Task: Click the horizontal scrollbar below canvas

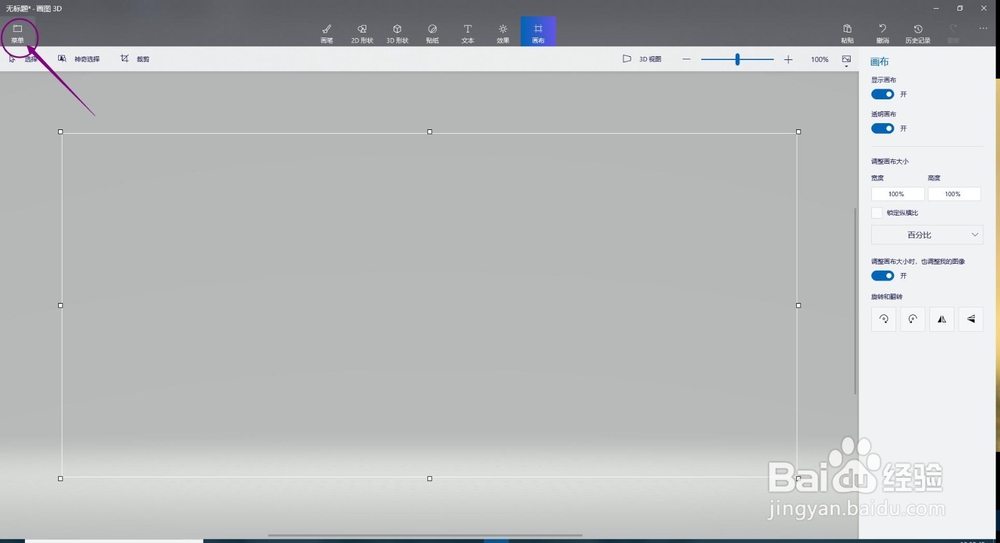Action: click(x=425, y=535)
